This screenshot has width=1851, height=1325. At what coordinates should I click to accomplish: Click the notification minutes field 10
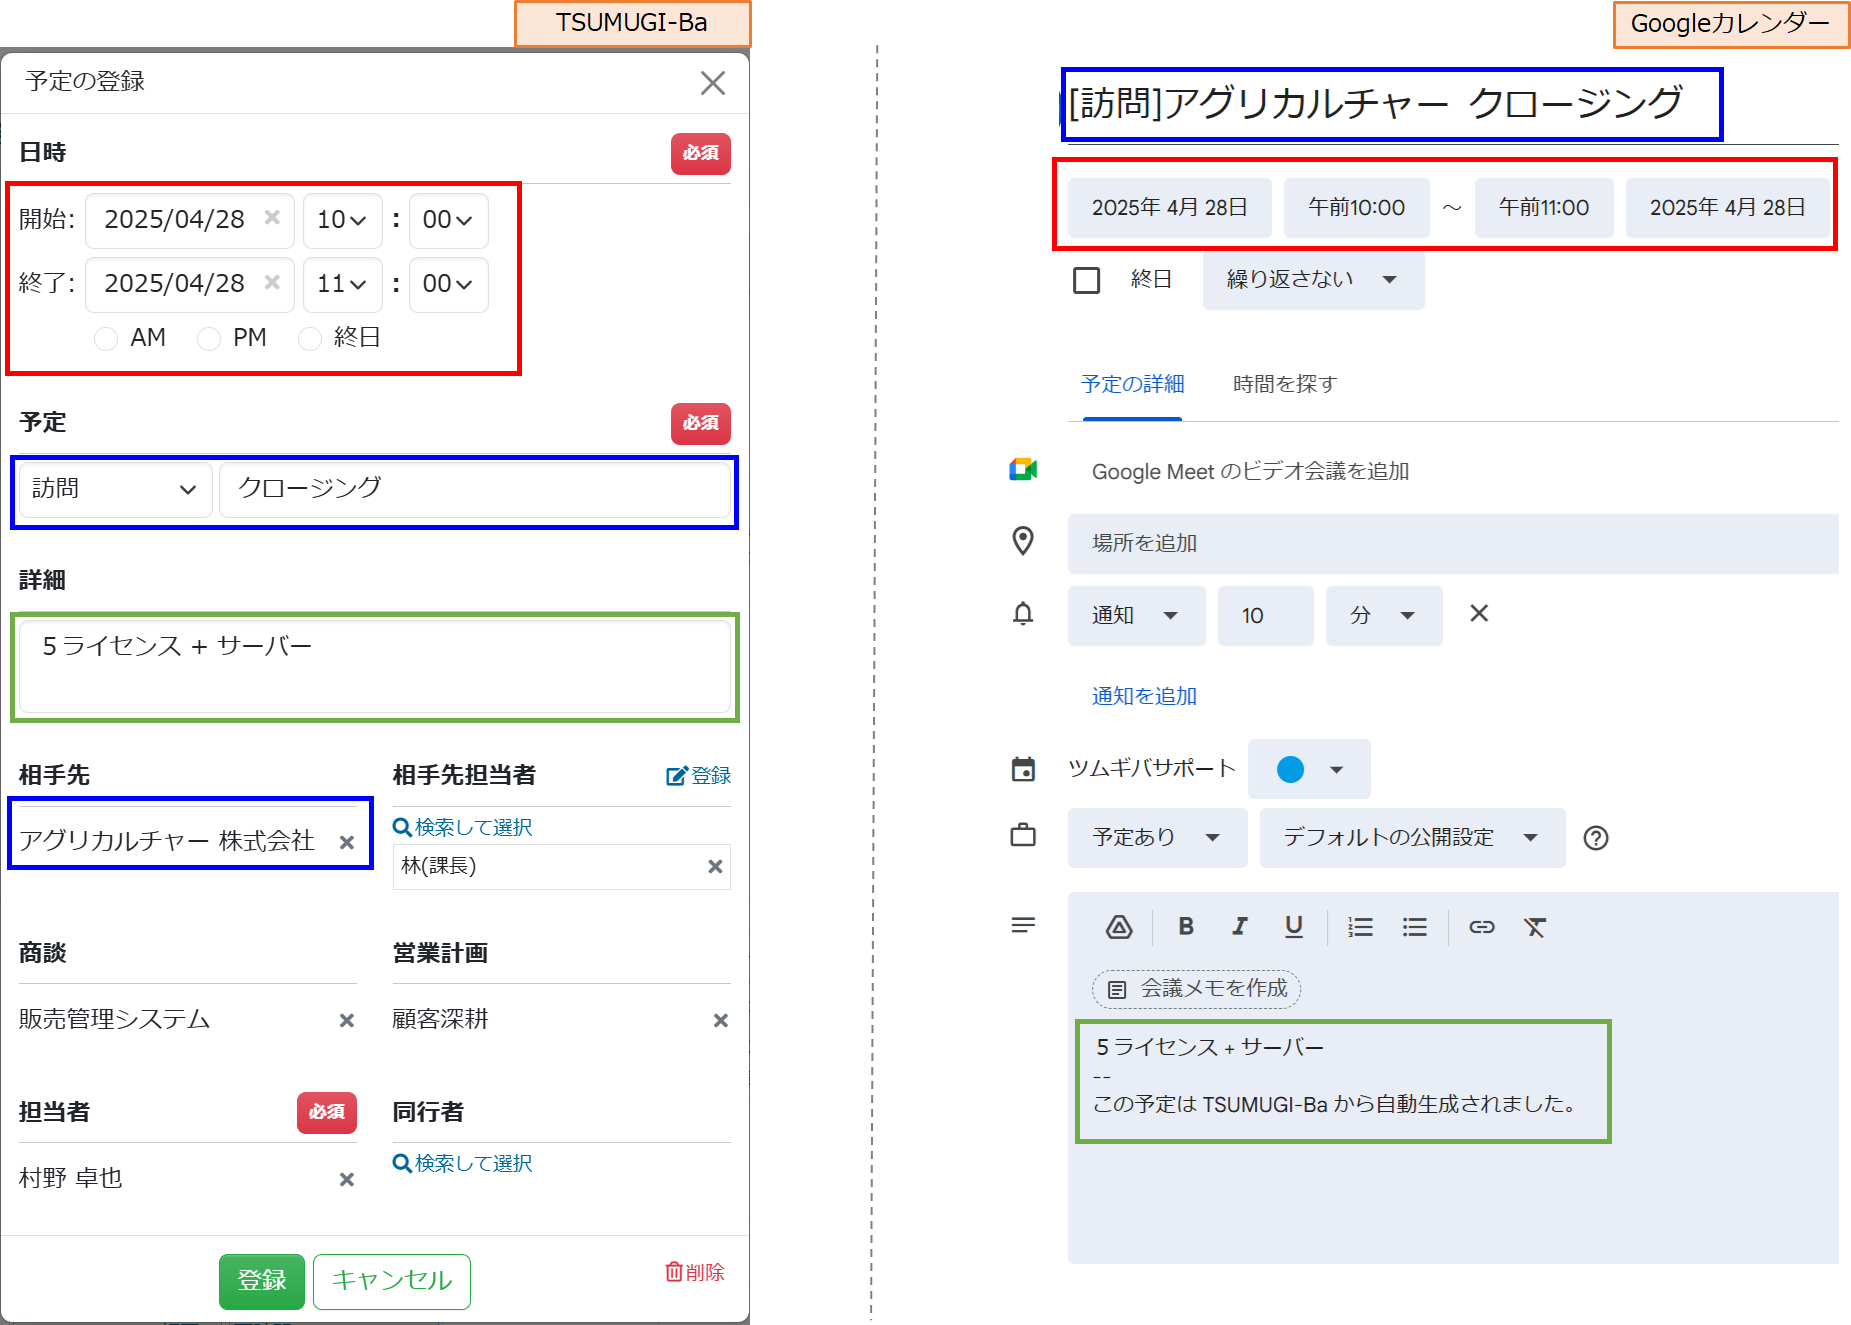[x=1265, y=615]
